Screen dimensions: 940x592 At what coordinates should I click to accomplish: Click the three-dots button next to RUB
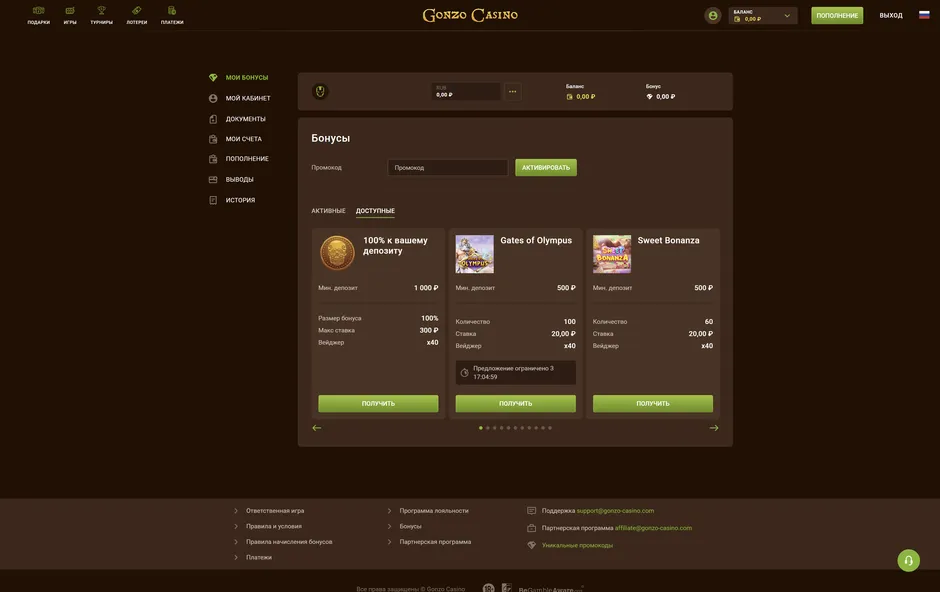[513, 92]
